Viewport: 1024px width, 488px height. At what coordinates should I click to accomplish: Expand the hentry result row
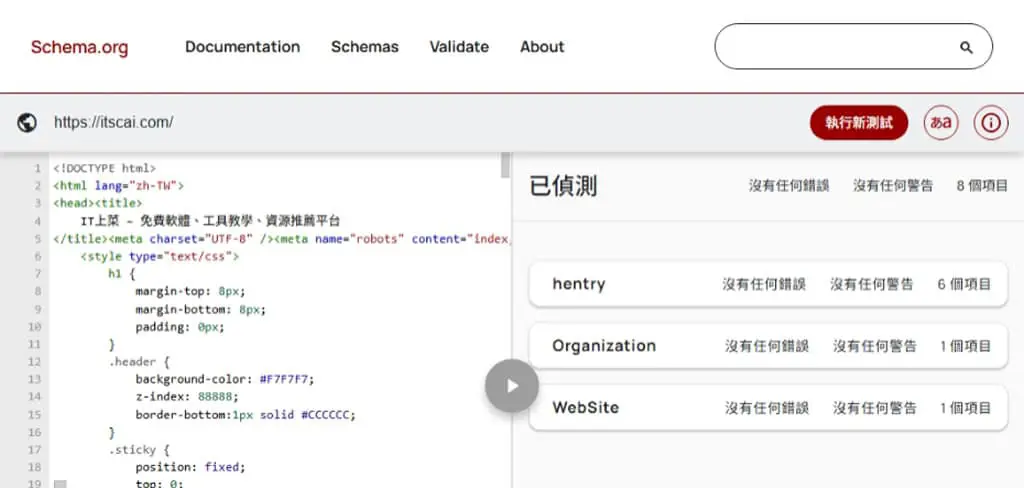pyautogui.click(x=768, y=284)
